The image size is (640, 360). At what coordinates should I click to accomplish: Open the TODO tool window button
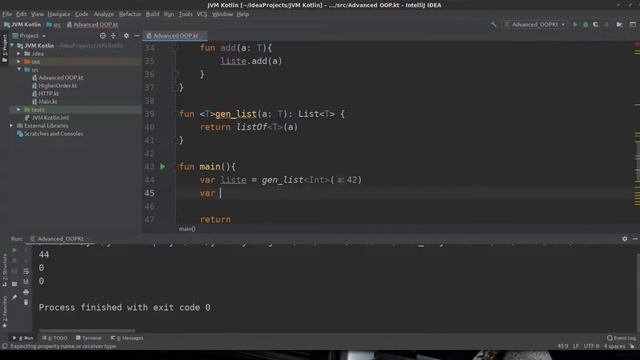click(x=55, y=338)
